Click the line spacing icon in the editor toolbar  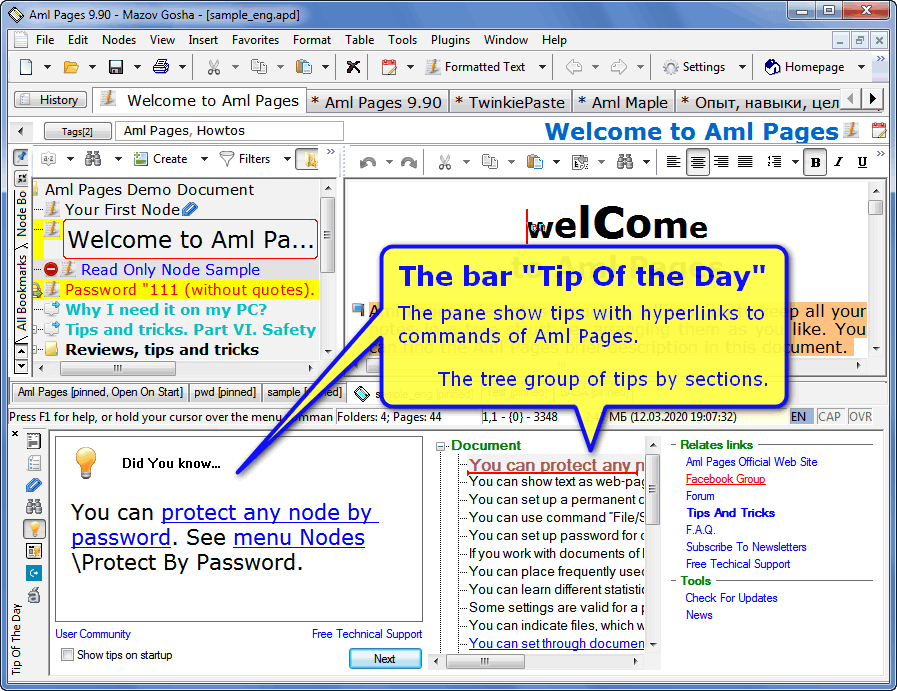tap(775, 162)
